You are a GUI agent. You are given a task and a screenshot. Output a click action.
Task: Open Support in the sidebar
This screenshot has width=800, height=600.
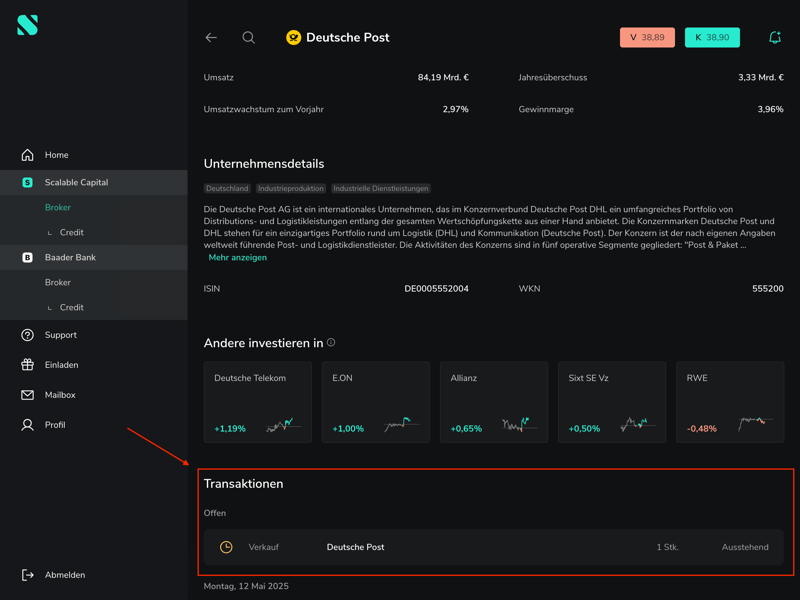(x=61, y=335)
